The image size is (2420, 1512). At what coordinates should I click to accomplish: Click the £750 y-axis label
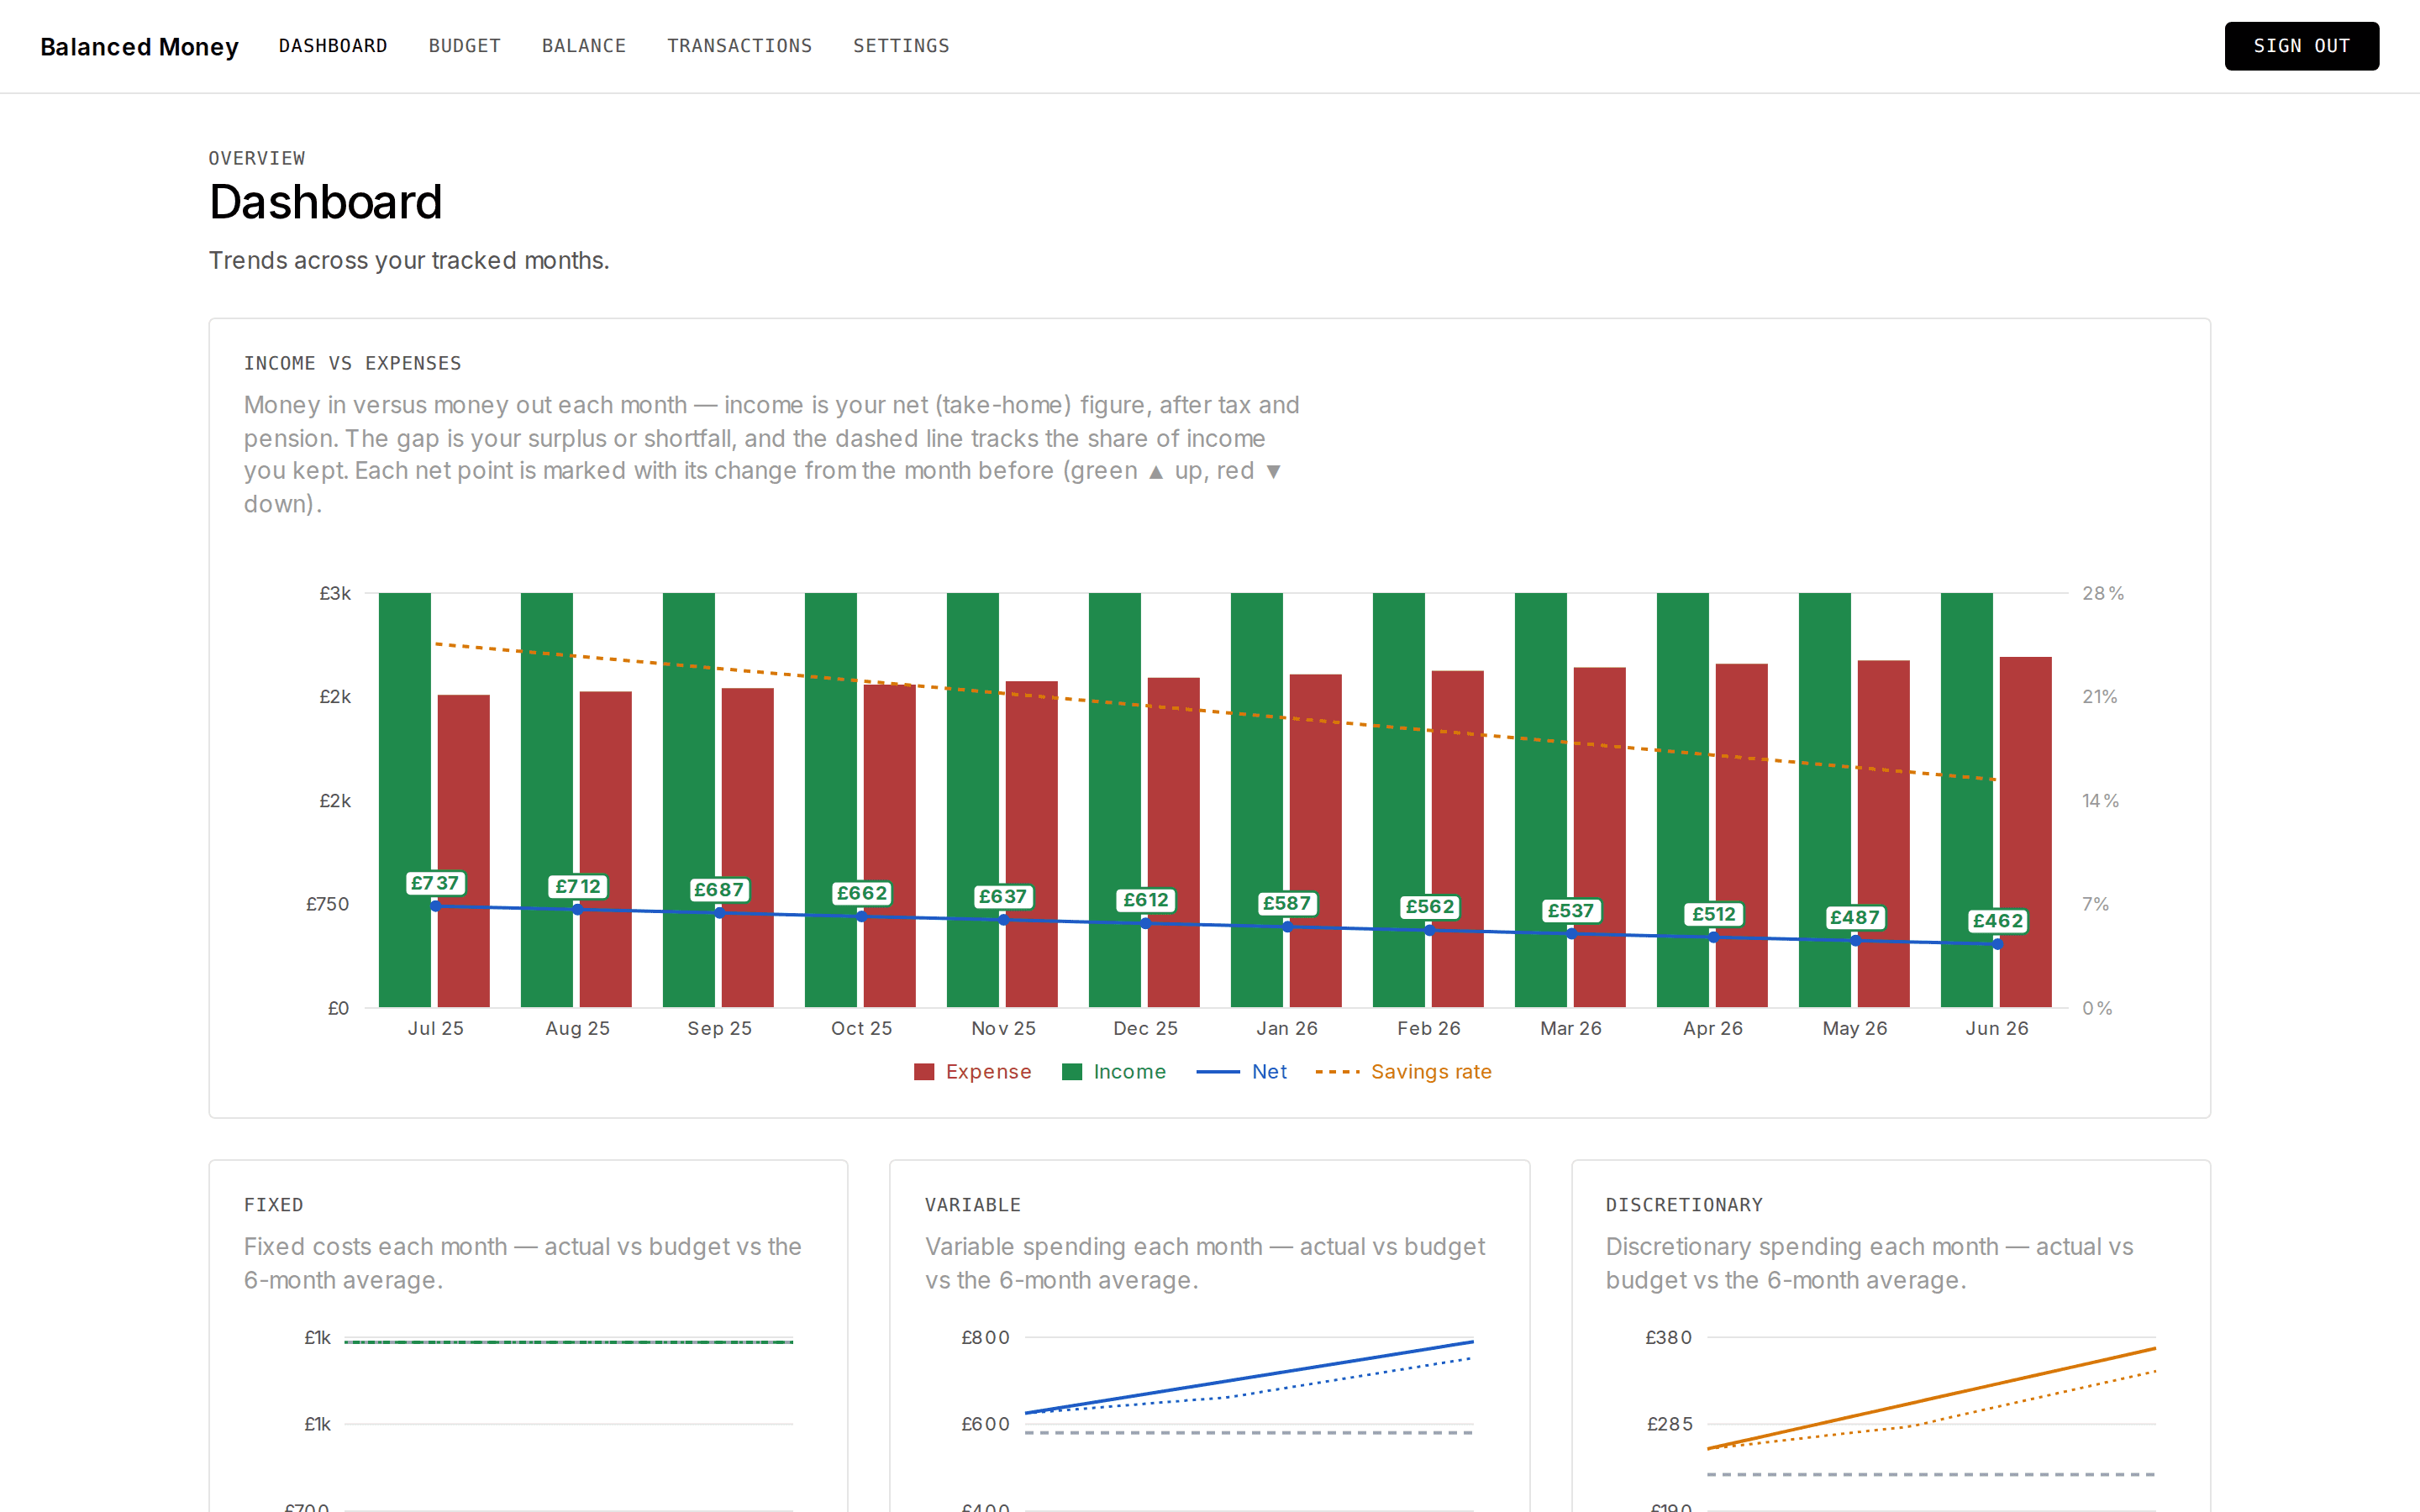pos(328,905)
